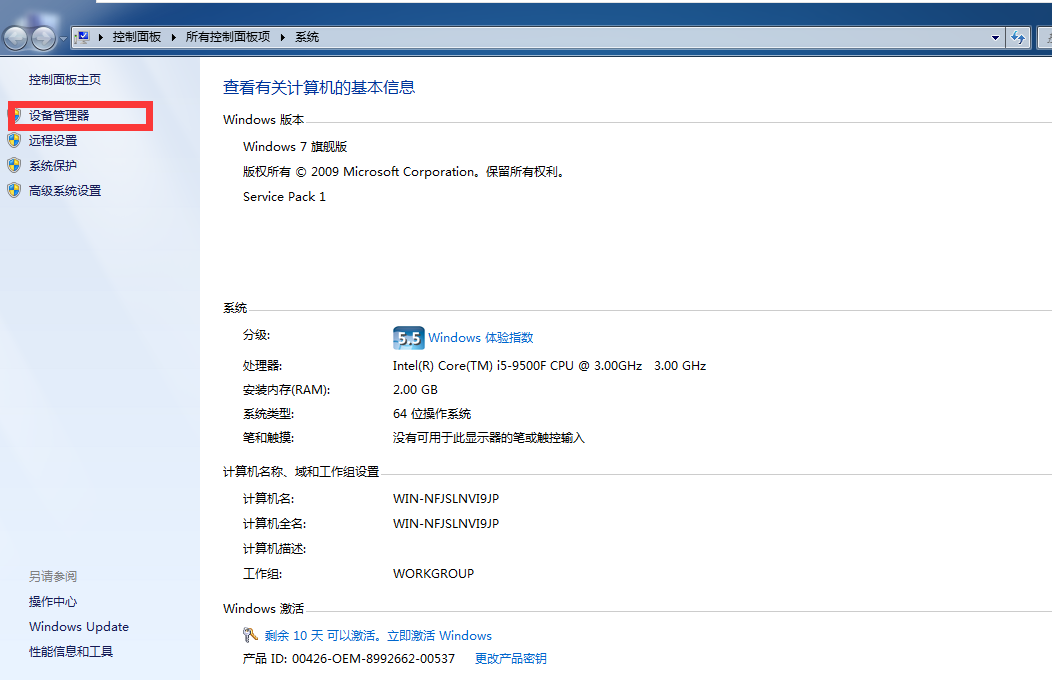Click the Forward navigation arrow button
Image resolution: width=1052 pixels, height=680 pixels.
click(44, 38)
